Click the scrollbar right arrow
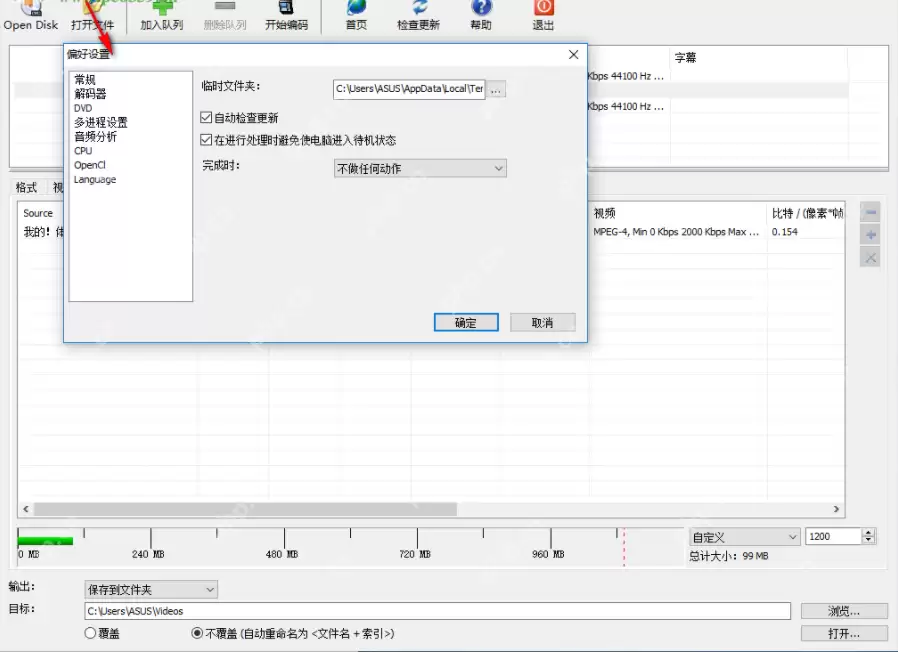Image resolution: width=898 pixels, height=652 pixels. point(836,509)
